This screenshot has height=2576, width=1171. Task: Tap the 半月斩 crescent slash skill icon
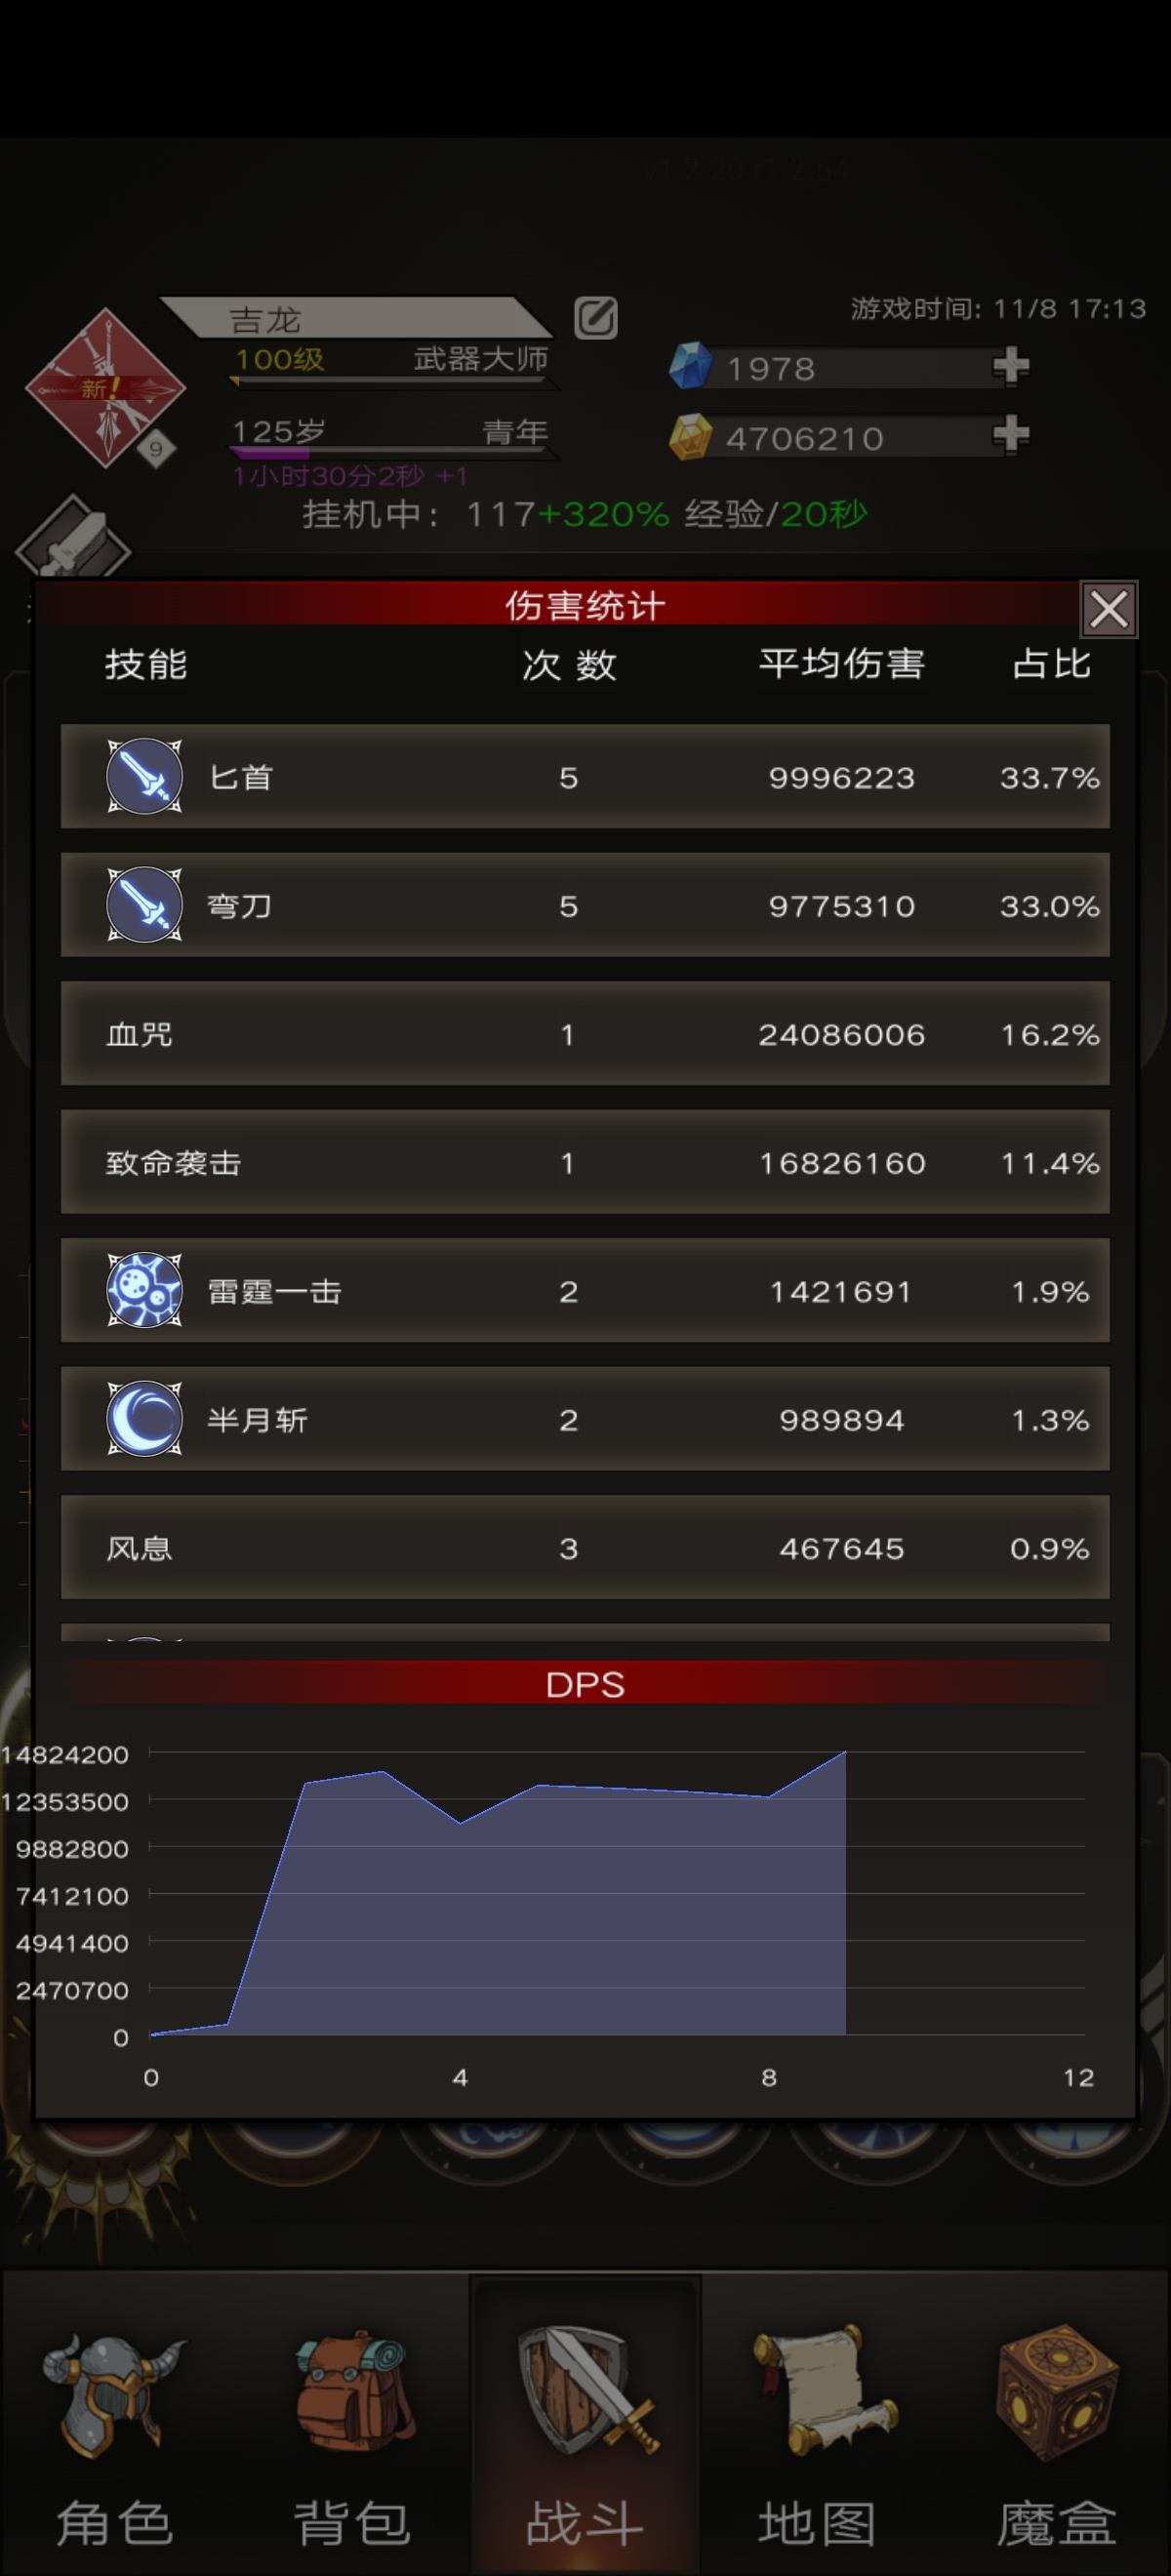[145, 1418]
